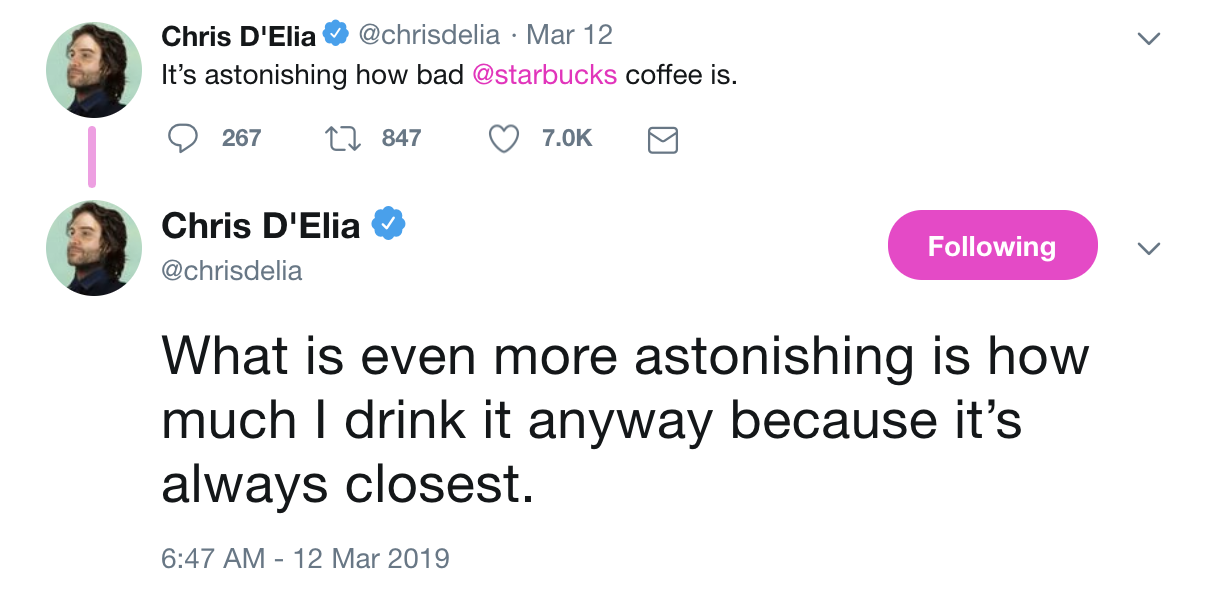Share the tweet via Direct Message

point(663,140)
